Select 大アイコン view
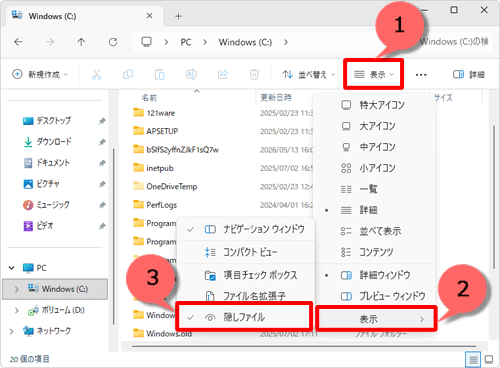Image resolution: width=500 pixels, height=368 pixels. [x=375, y=126]
